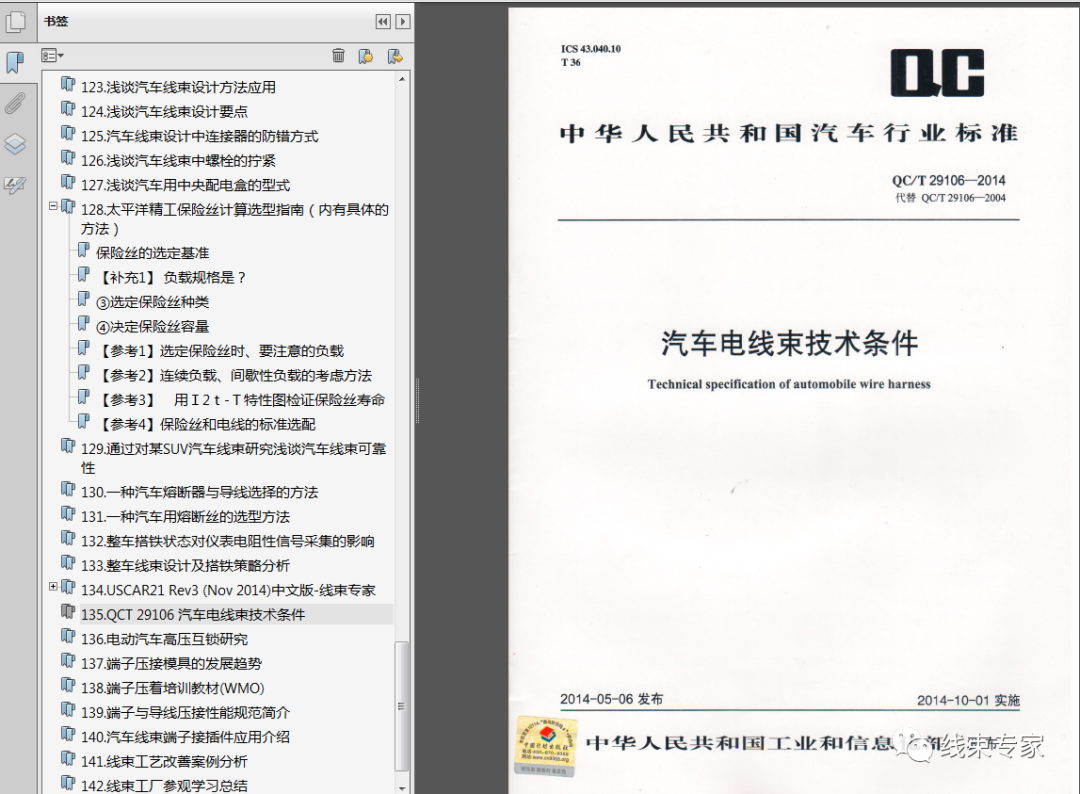Click the collapse-panel double arrow button
This screenshot has width=1080, height=794.
coord(383,21)
